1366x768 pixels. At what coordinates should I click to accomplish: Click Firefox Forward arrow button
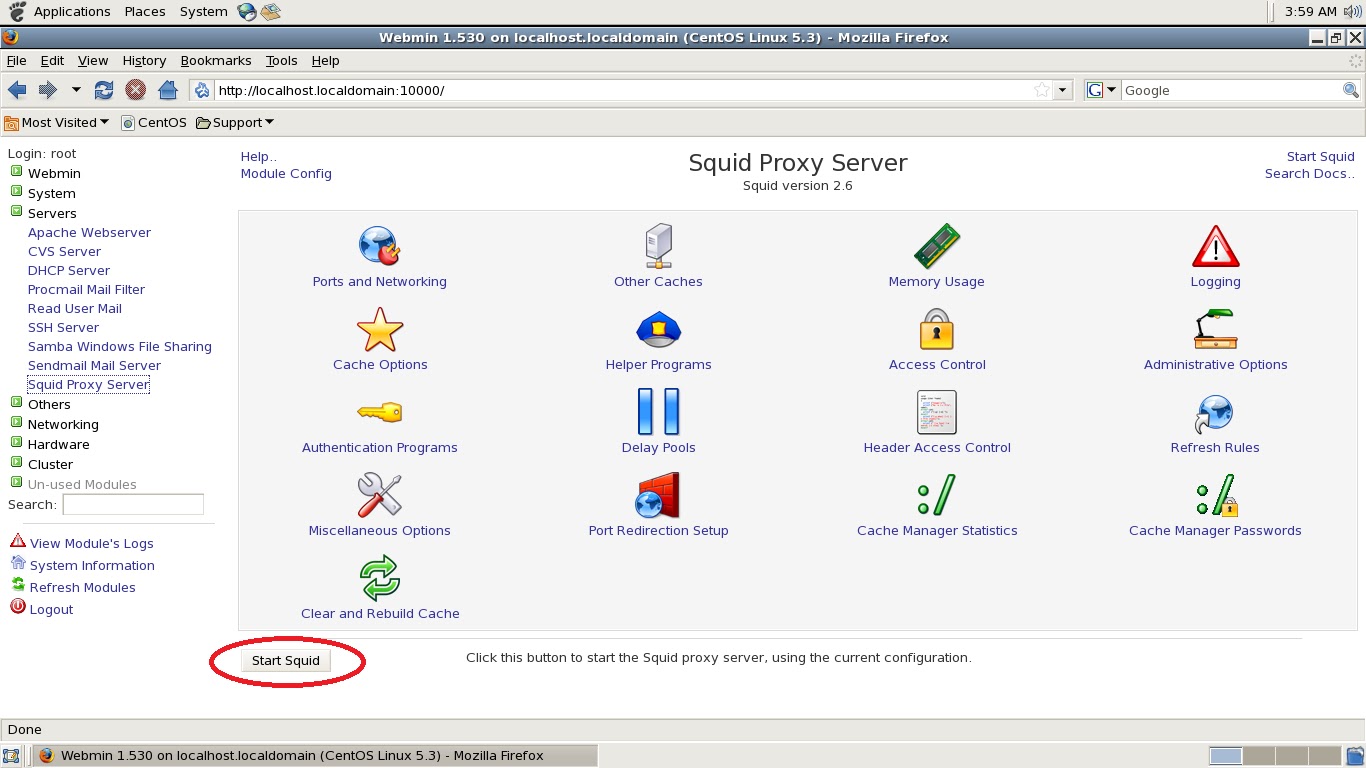[47, 90]
